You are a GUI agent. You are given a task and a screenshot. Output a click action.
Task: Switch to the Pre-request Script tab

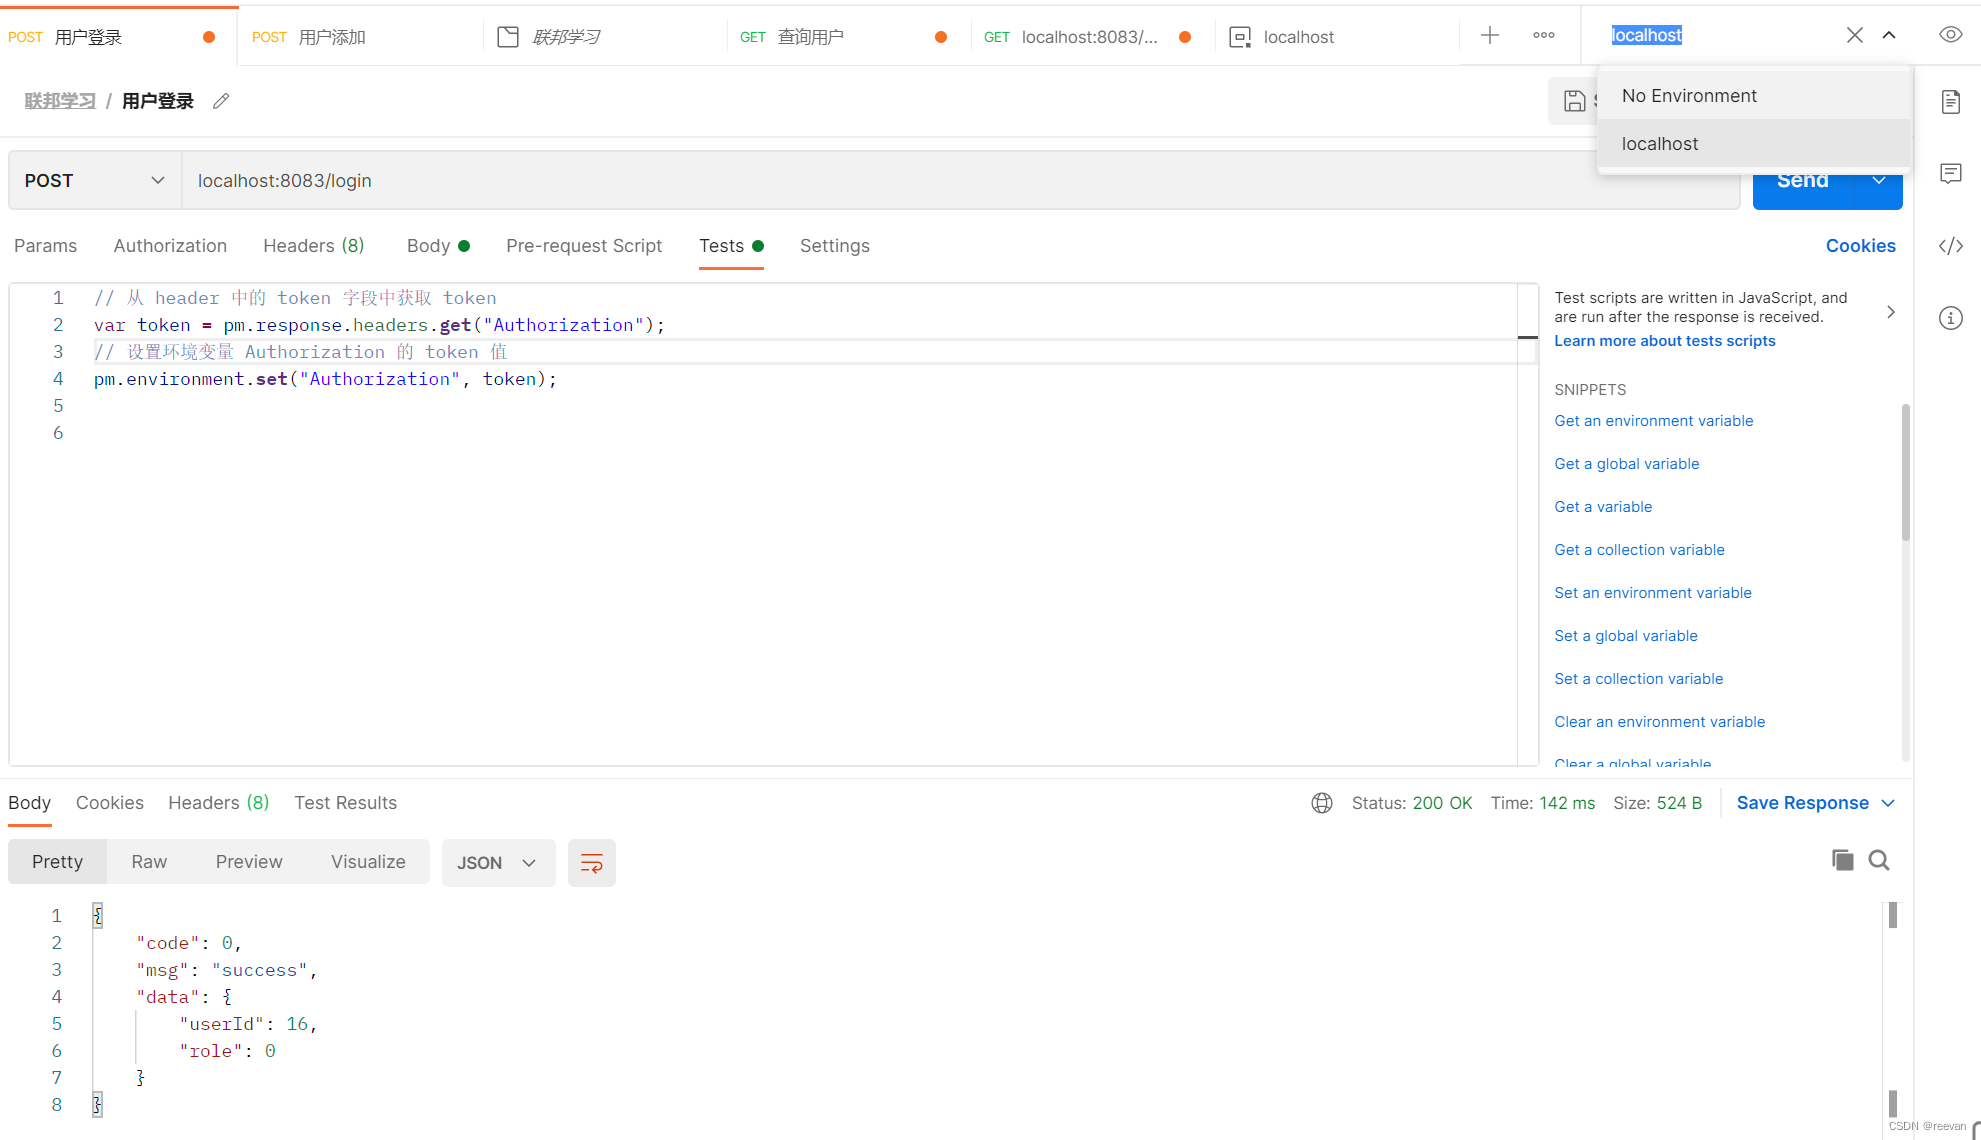coord(584,246)
